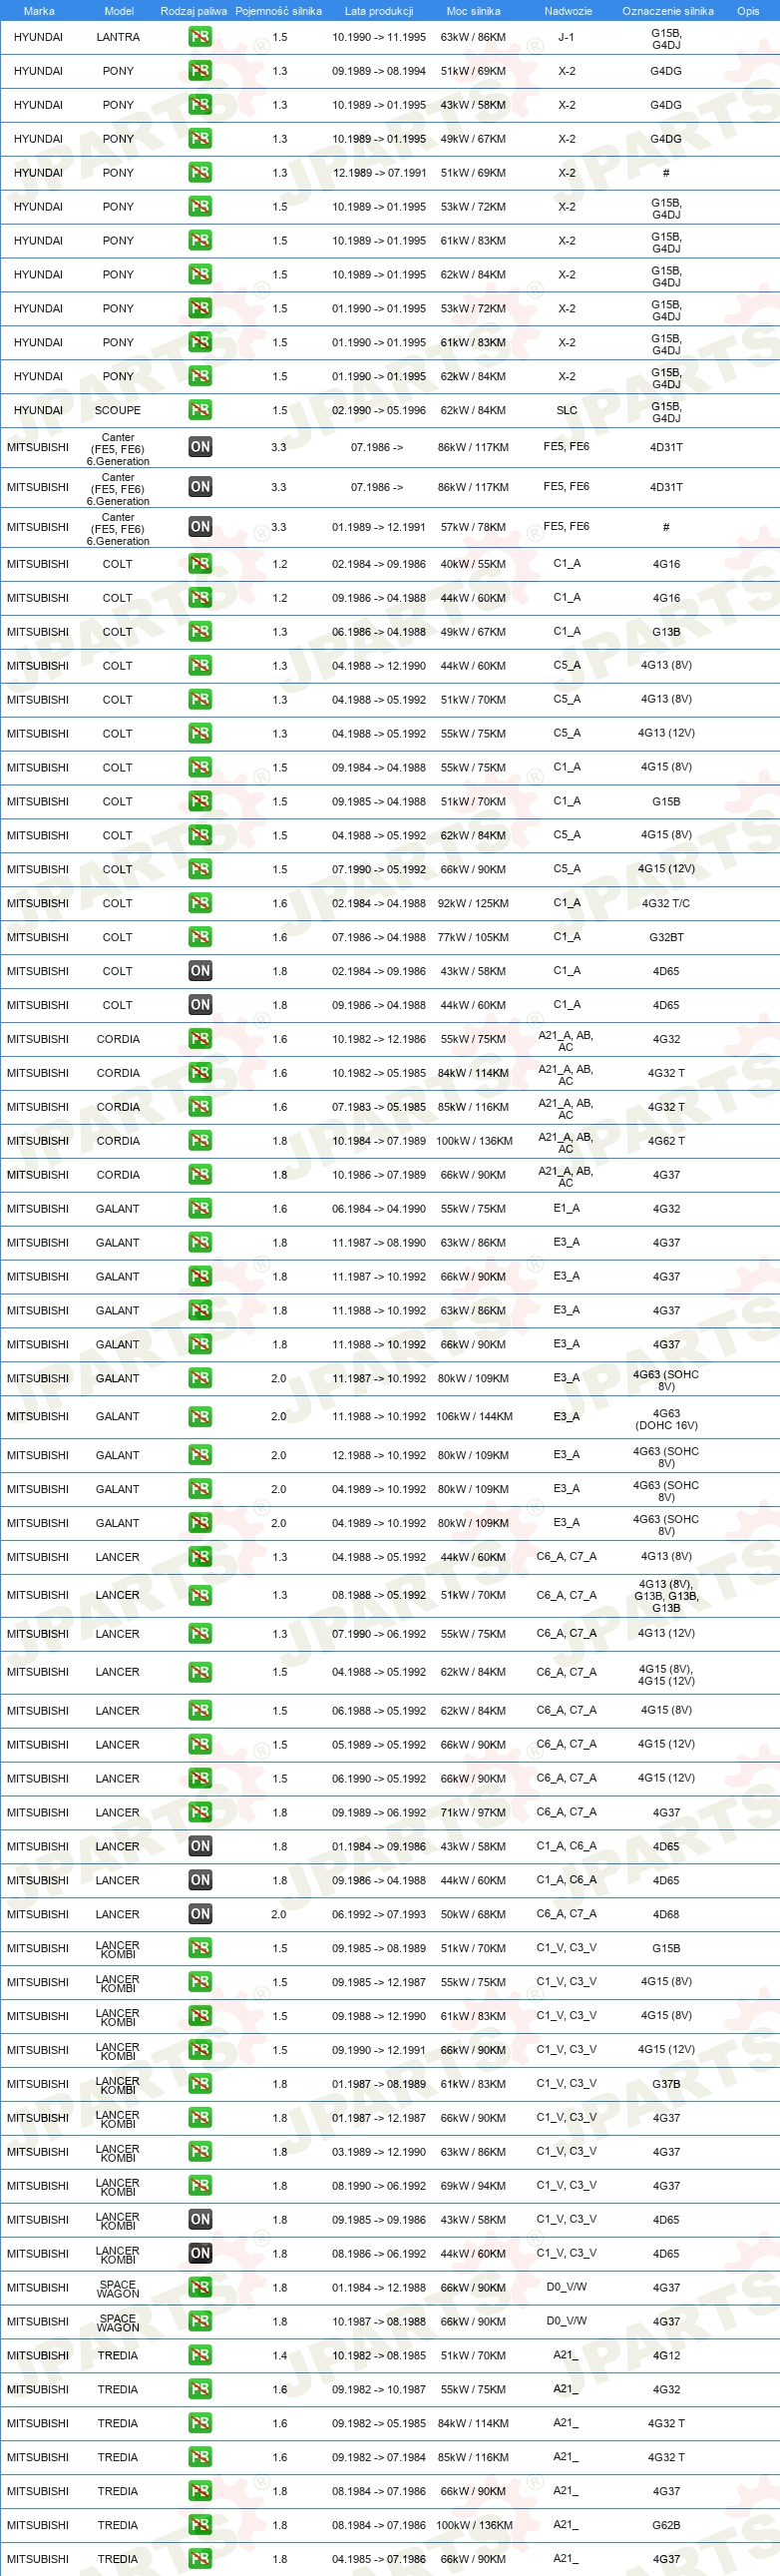Click the petrol icon for TREDIA 85kW / 116KM
Viewport: 780px width, 2576px height.
200,2457
